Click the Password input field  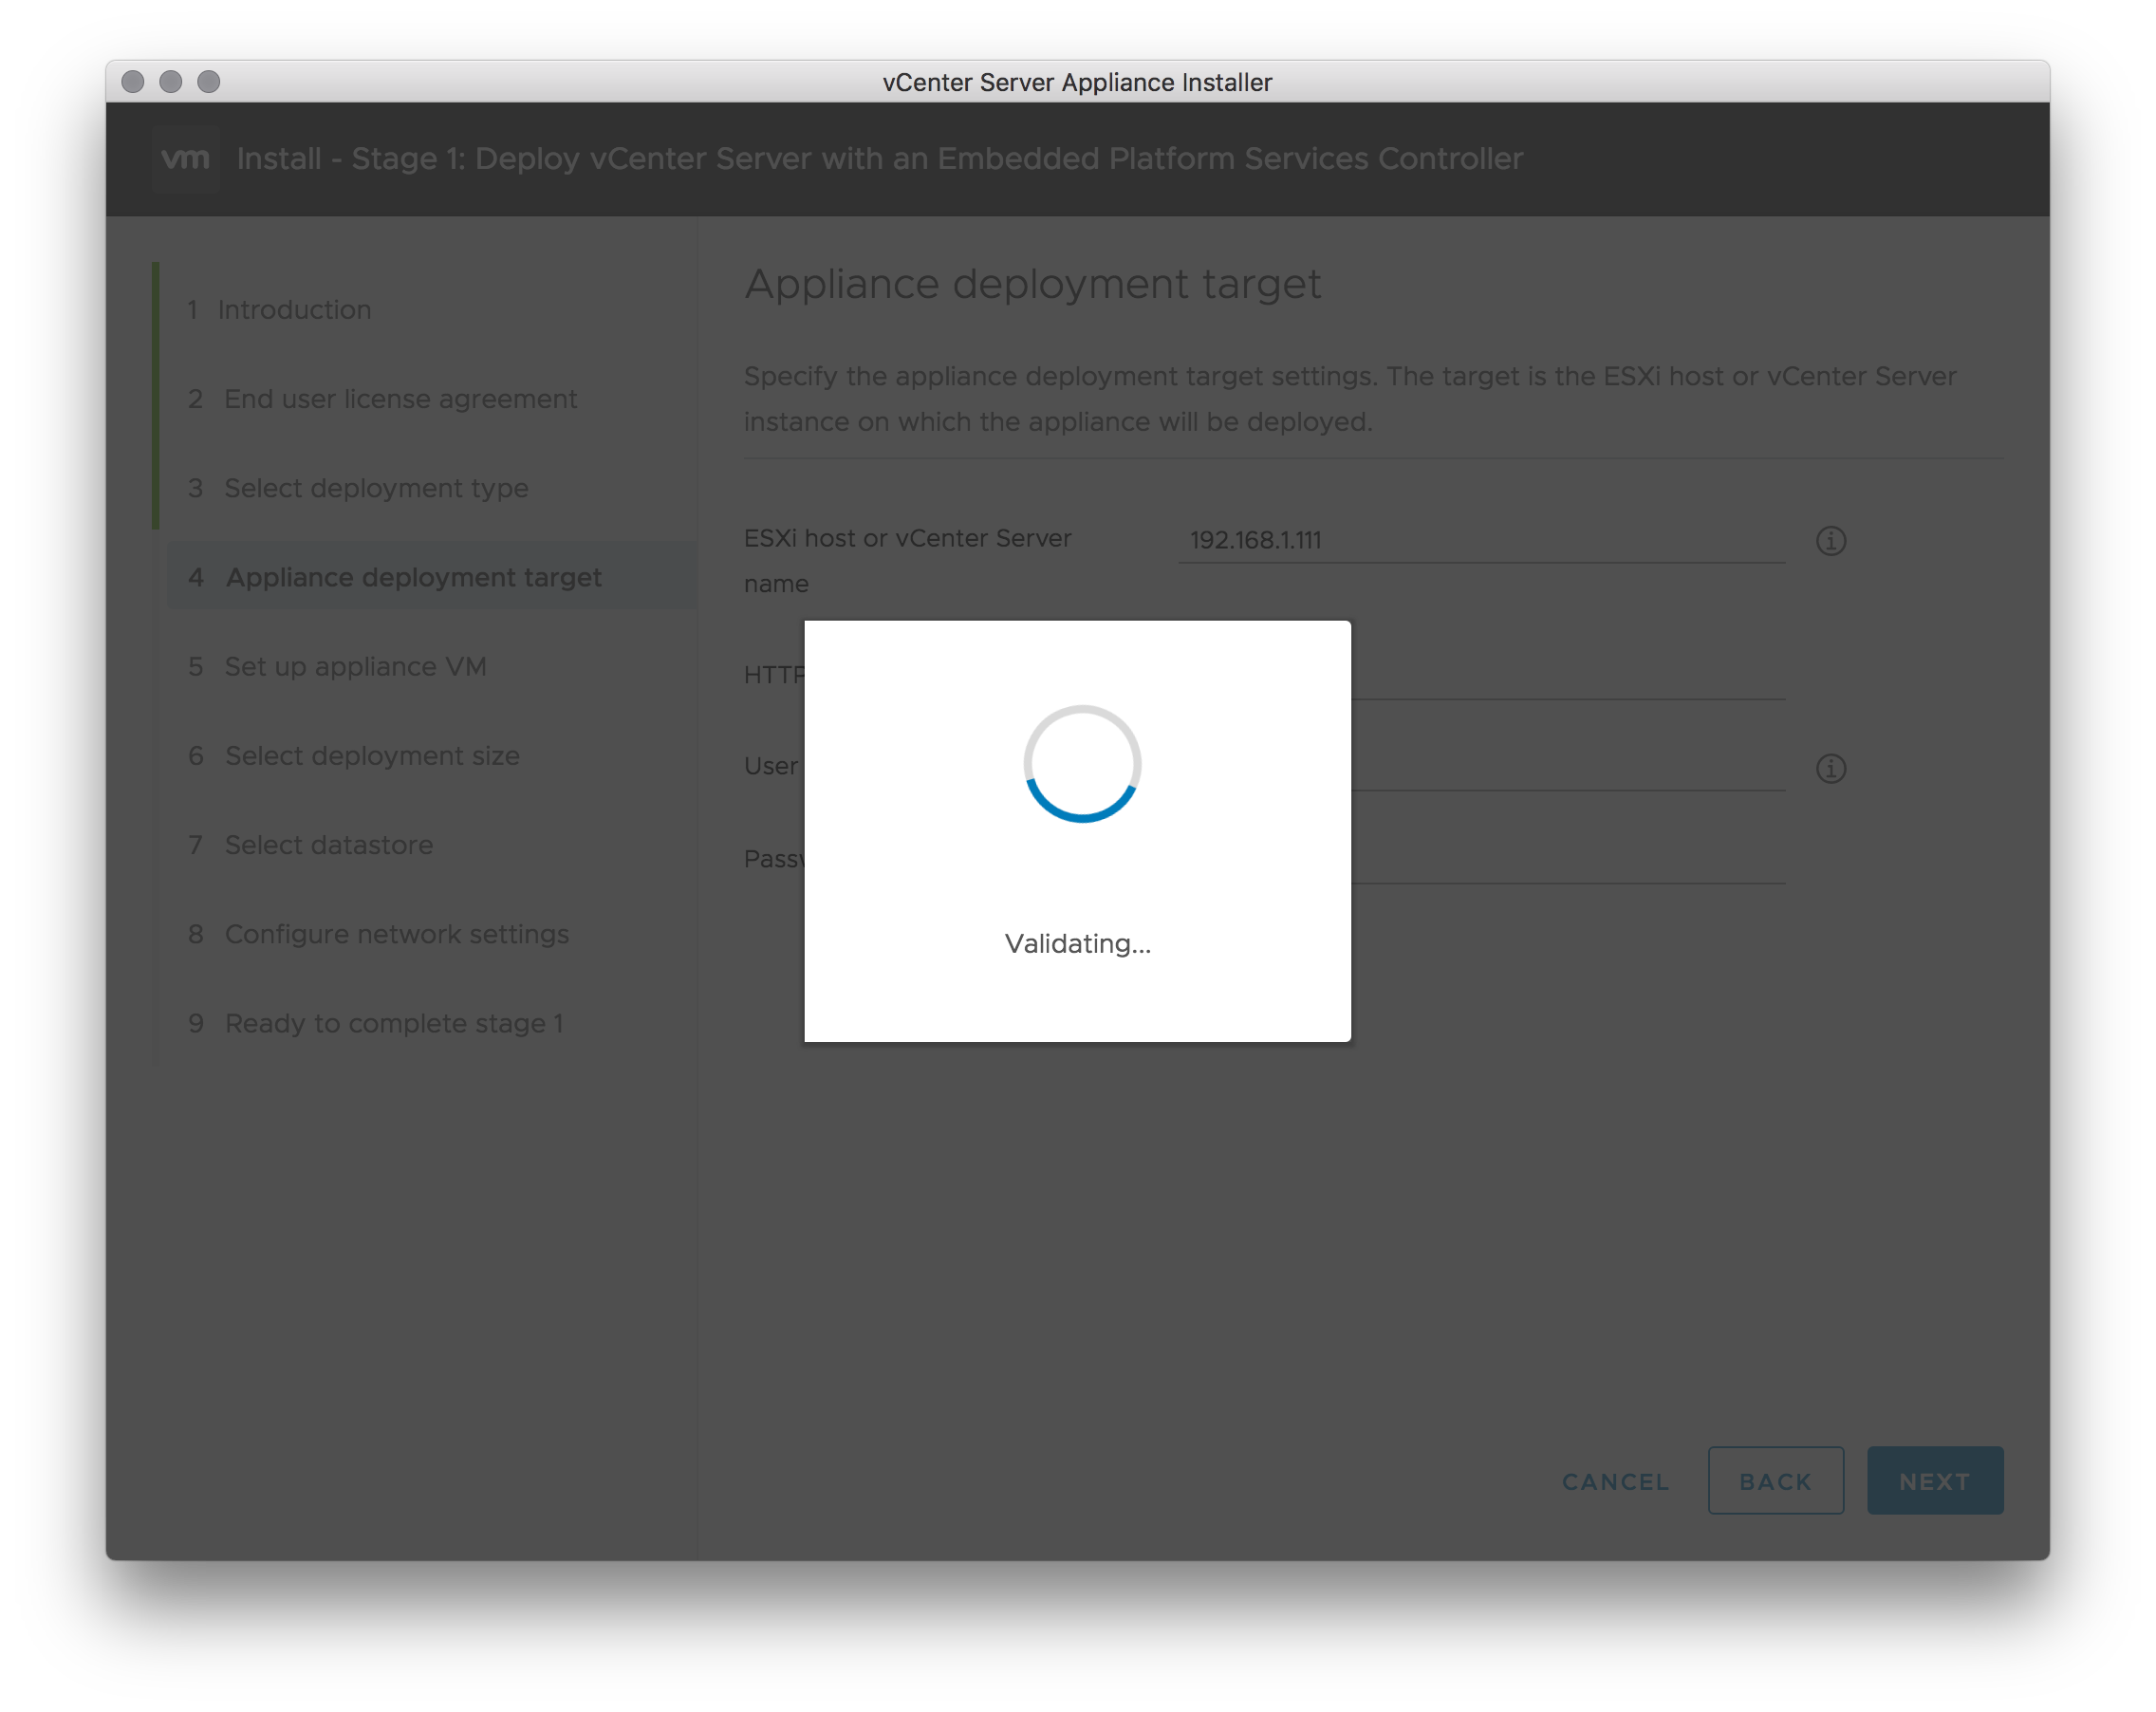1567,860
